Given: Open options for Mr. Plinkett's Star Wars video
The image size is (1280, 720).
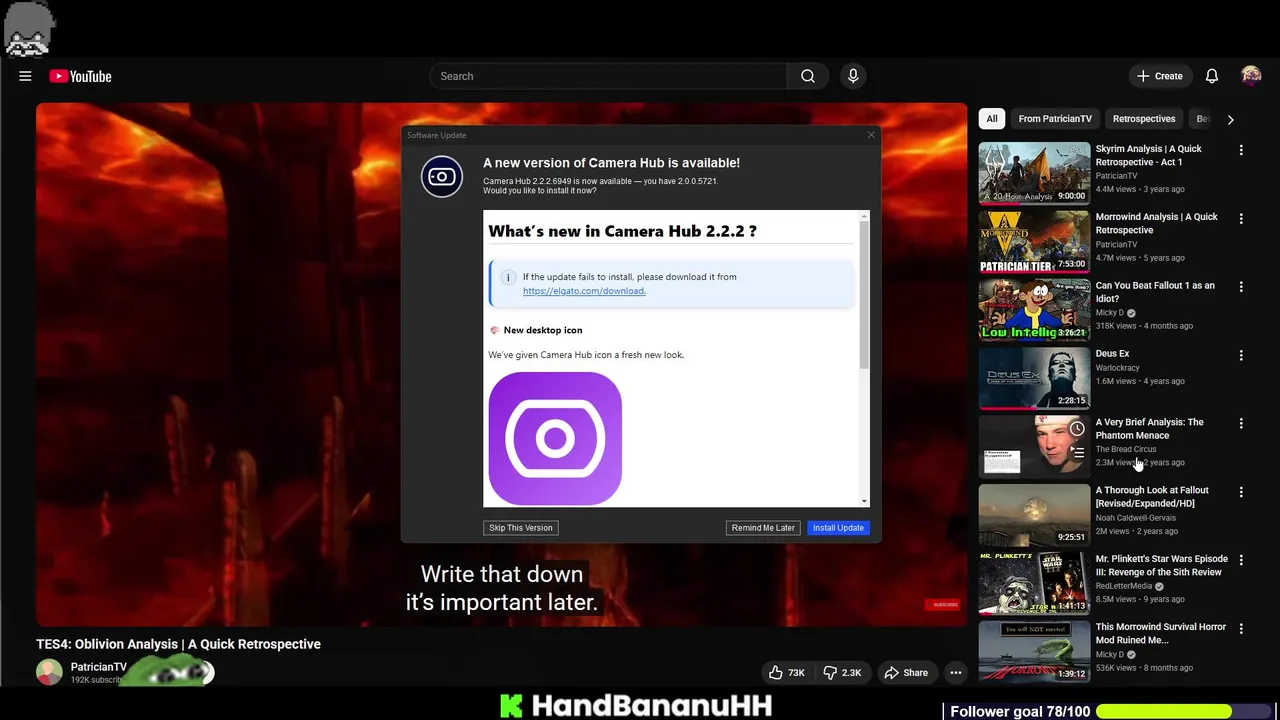Looking at the screenshot, I should tap(1241, 560).
